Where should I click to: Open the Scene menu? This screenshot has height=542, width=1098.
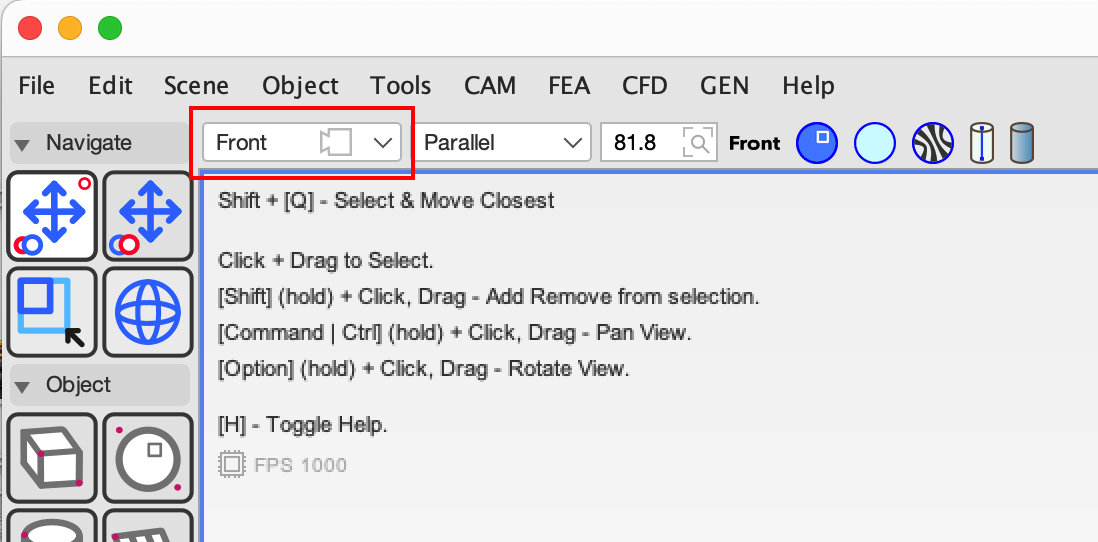(196, 86)
